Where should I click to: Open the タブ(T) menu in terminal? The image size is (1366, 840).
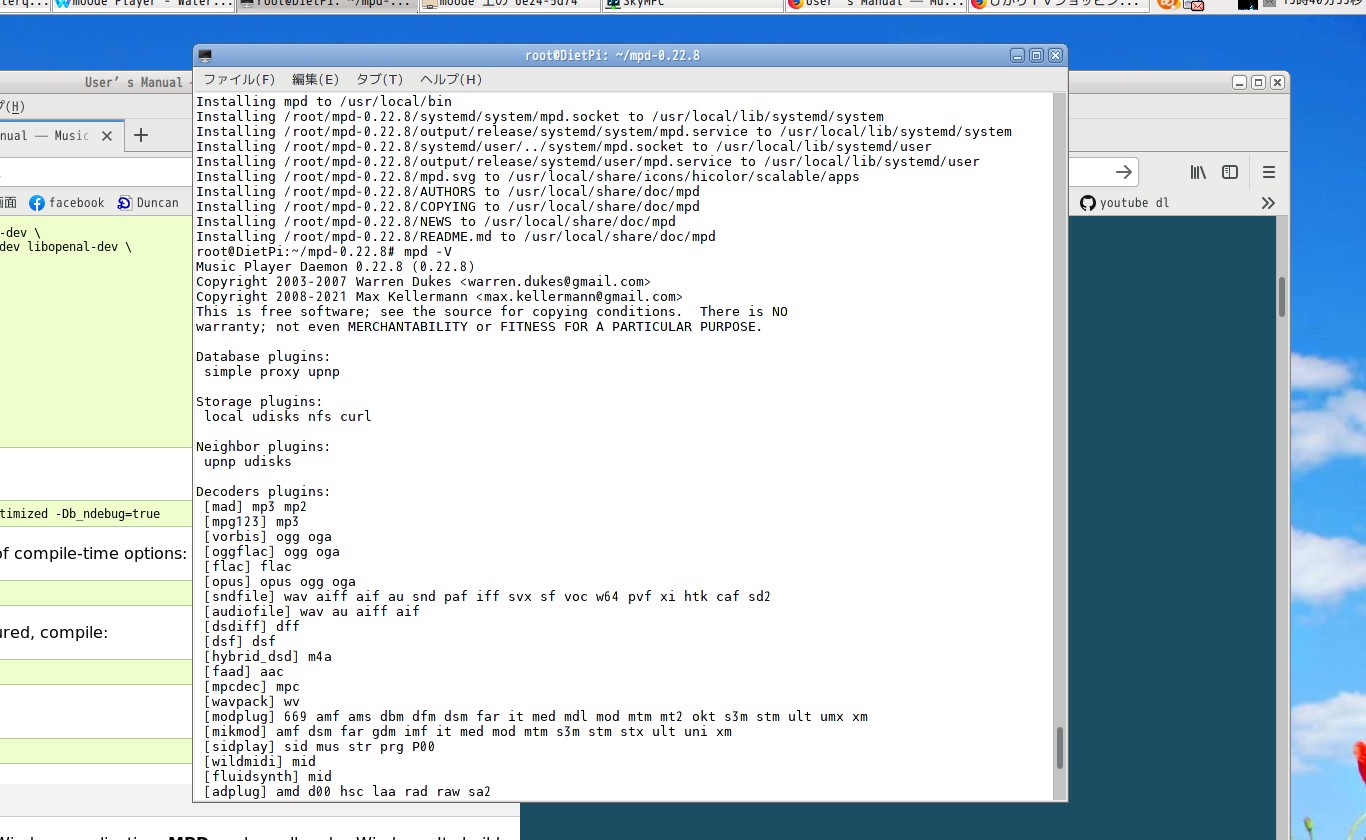379,80
